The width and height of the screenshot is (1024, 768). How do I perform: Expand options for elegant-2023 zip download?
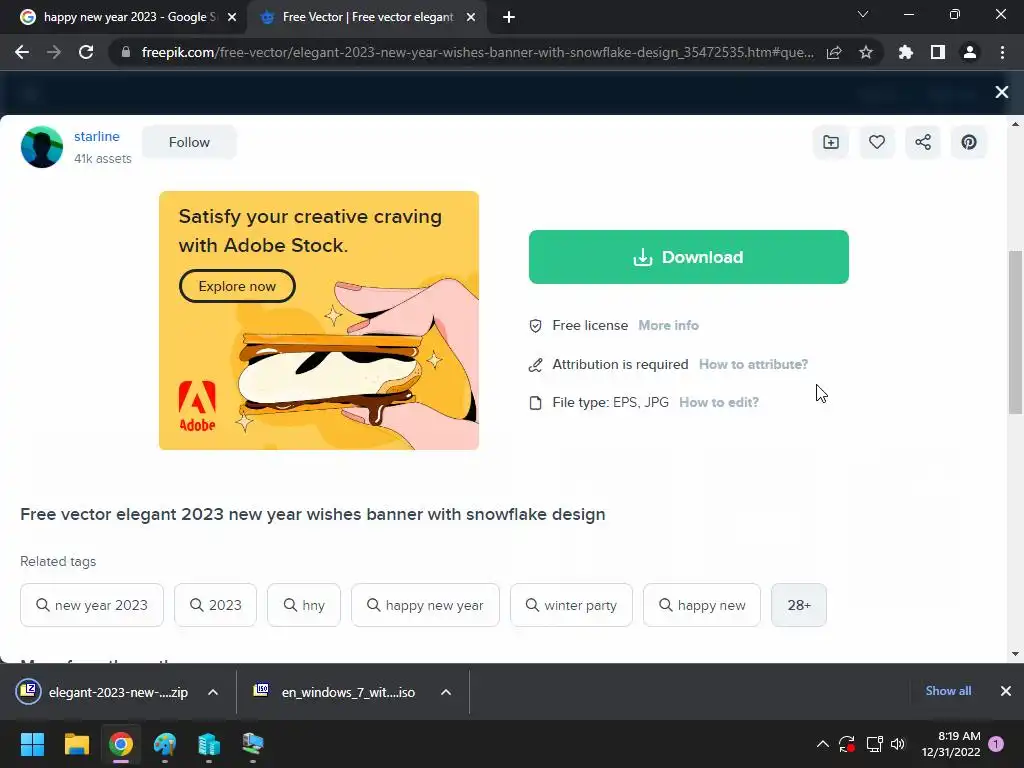213,692
